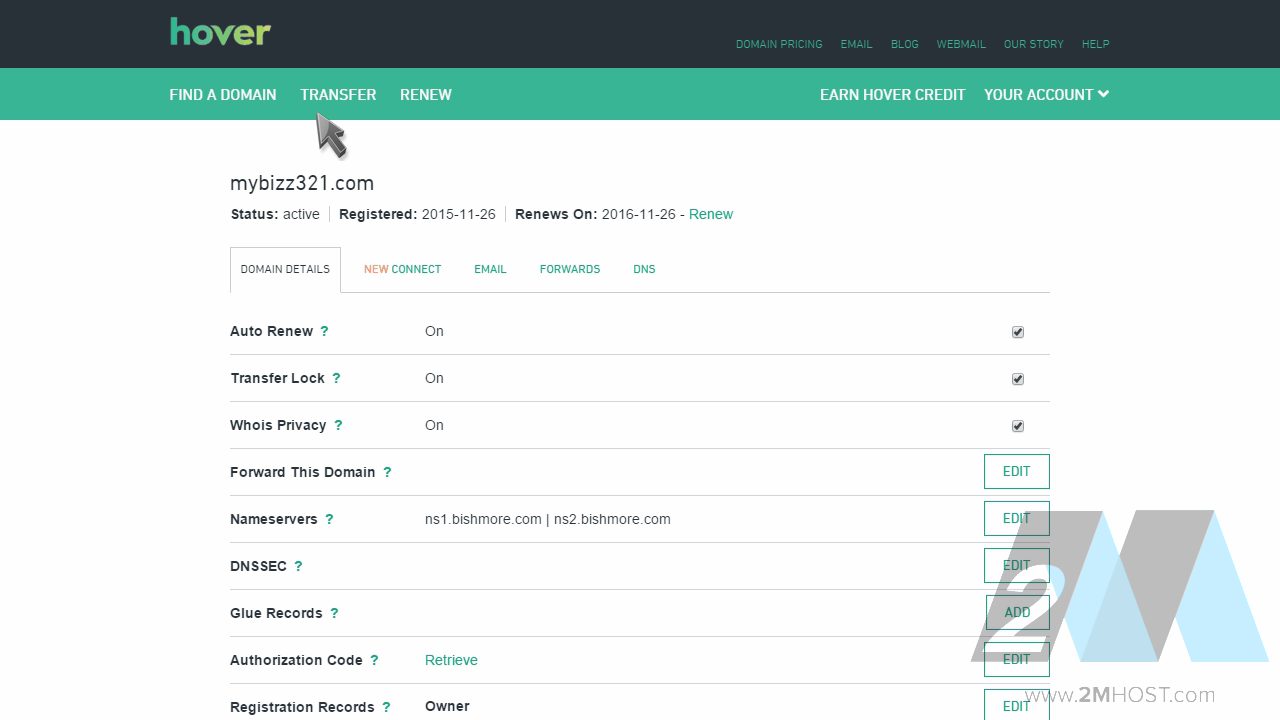
Task: Click the Owner value in Registration Records
Action: (447, 706)
